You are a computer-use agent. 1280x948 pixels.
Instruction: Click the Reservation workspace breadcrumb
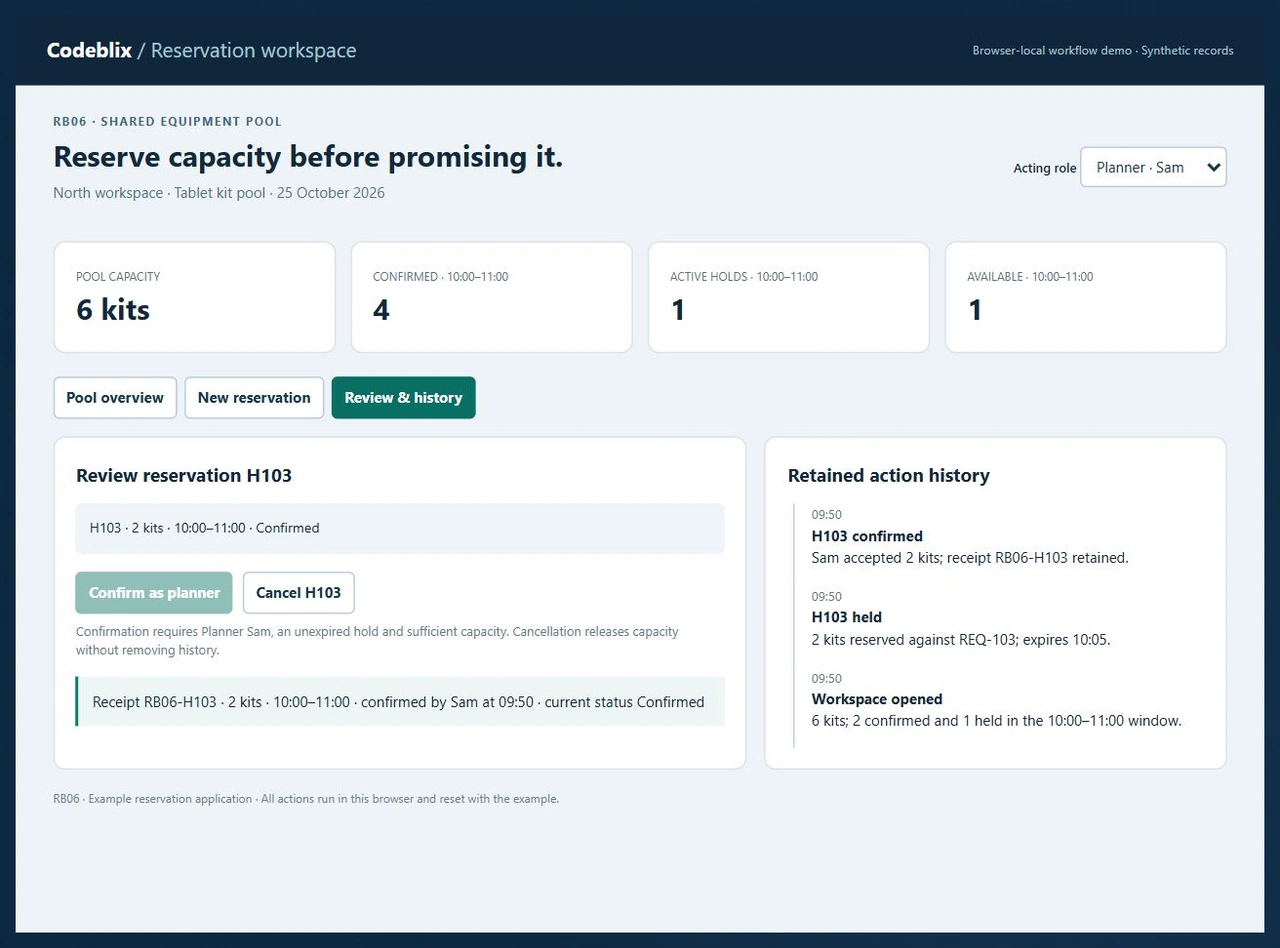click(253, 50)
